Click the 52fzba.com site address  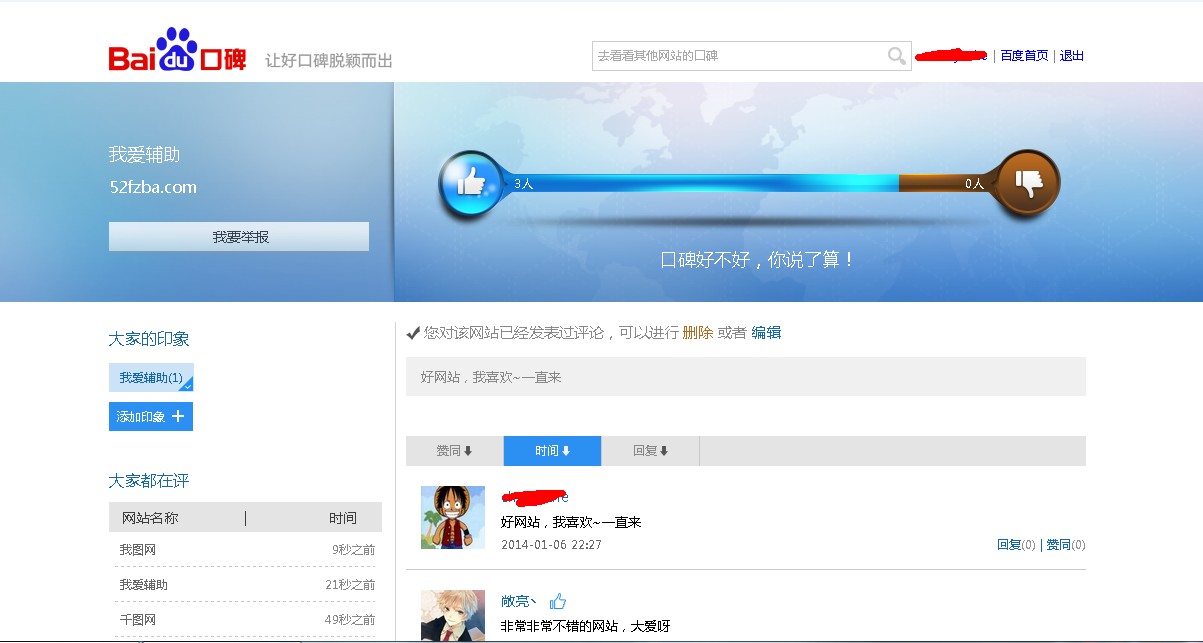(153, 187)
